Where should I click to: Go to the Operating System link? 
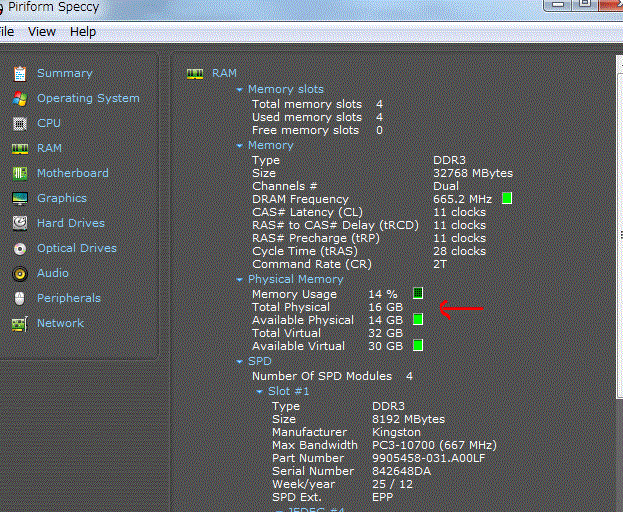[88, 98]
